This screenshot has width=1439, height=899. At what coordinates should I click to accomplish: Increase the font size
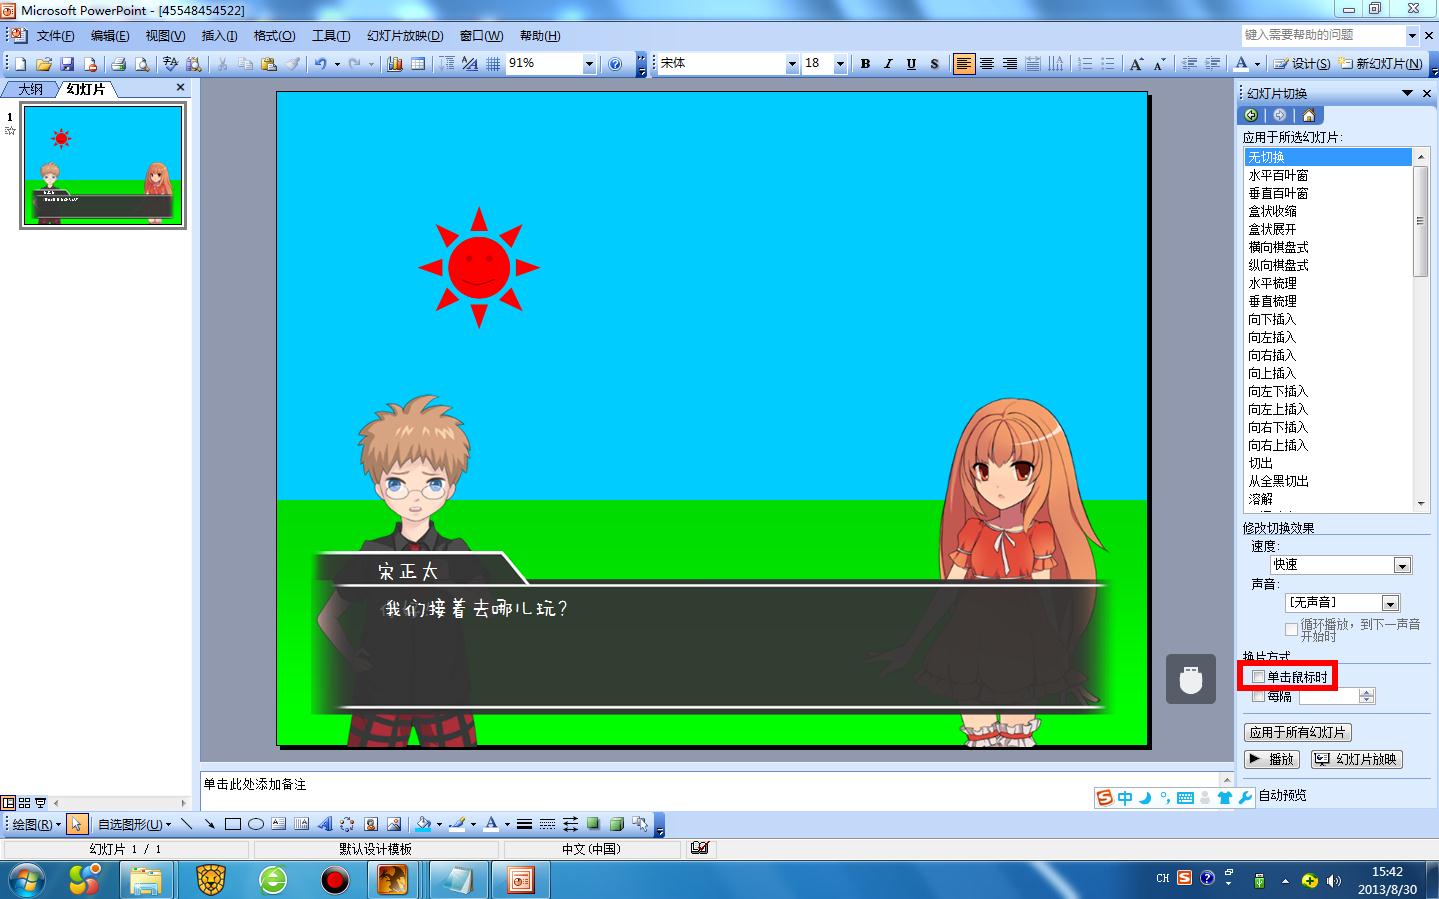(x=1136, y=64)
